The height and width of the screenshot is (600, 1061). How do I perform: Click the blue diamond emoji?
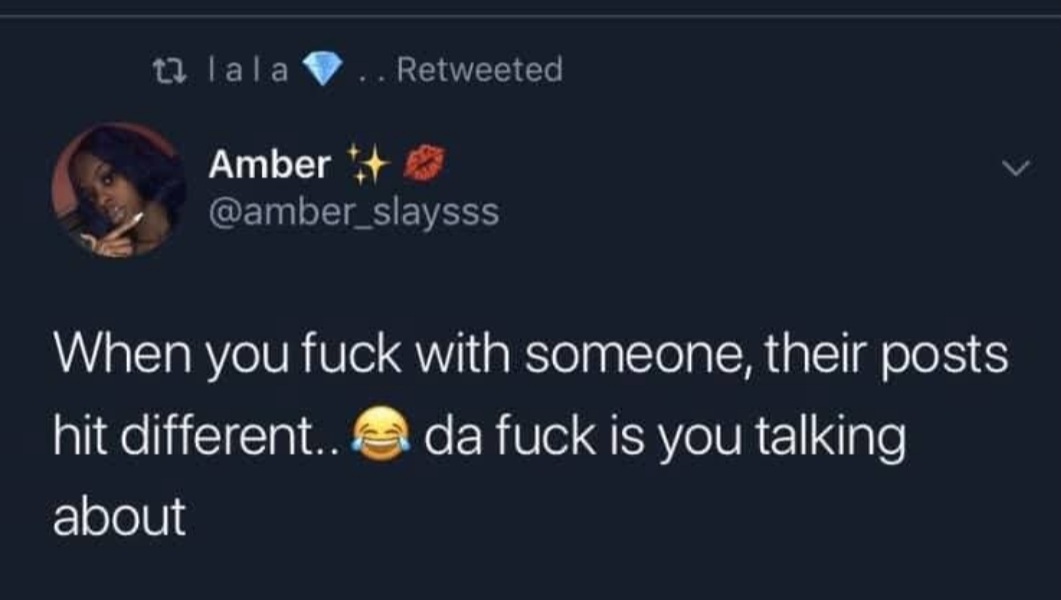(322, 70)
